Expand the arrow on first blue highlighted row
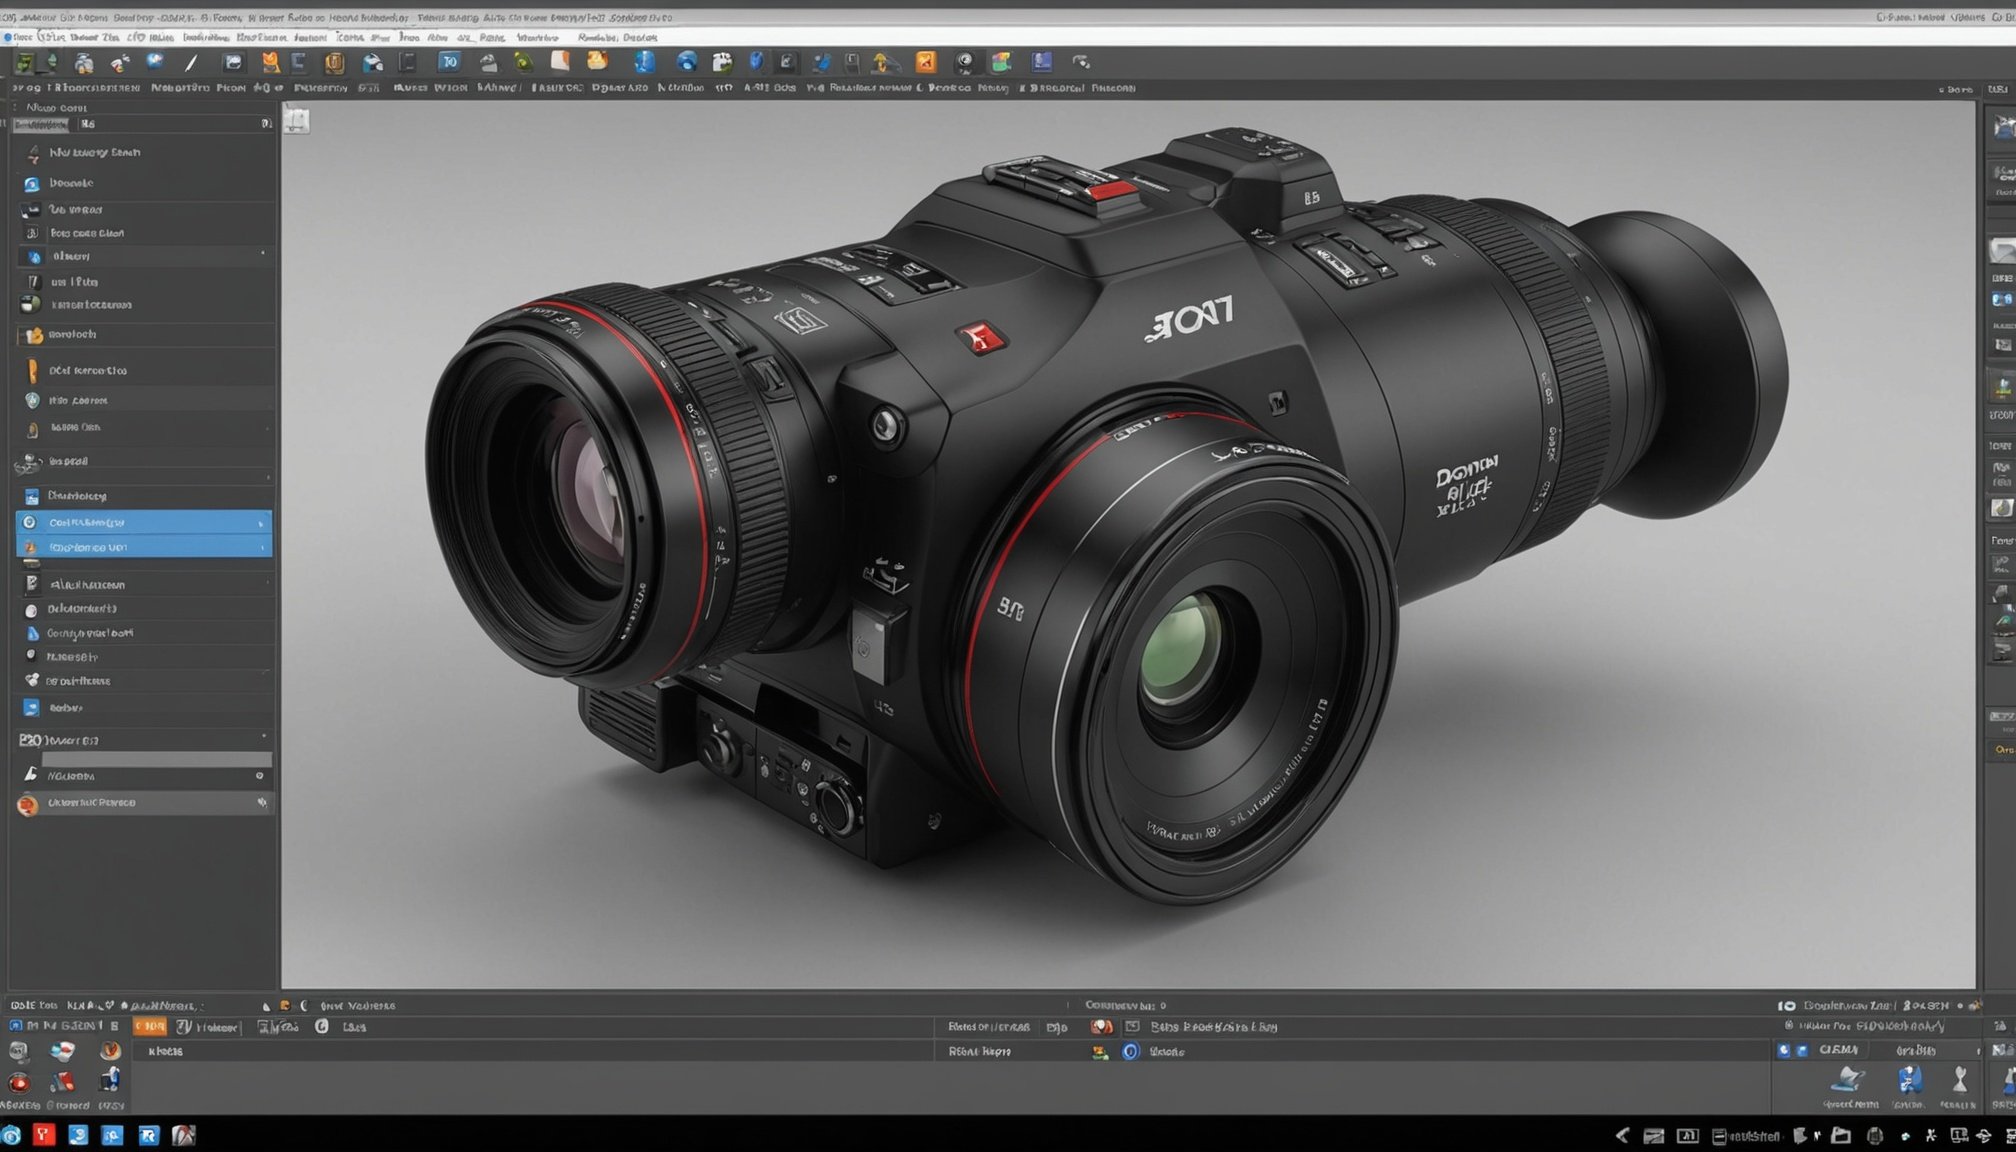The image size is (2016, 1152). [261, 523]
